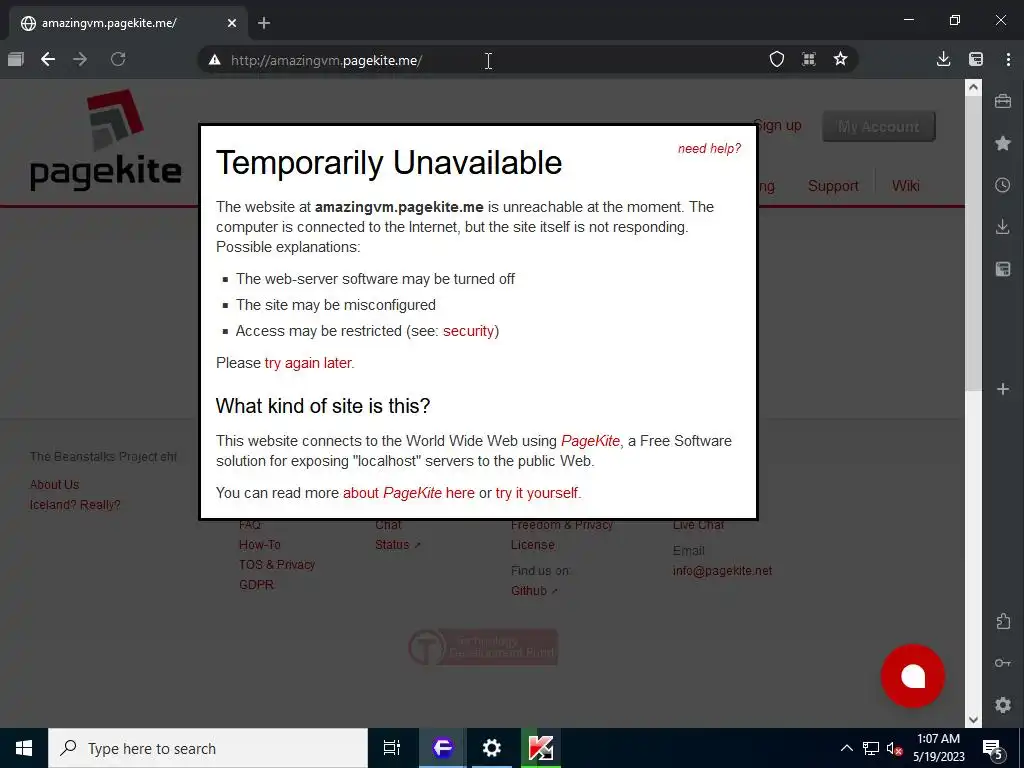Click the try again later link
This screenshot has width=1024, height=768.
click(x=308, y=363)
